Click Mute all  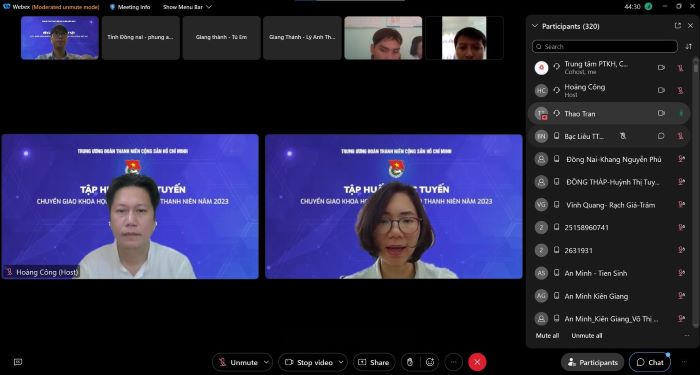547,336
